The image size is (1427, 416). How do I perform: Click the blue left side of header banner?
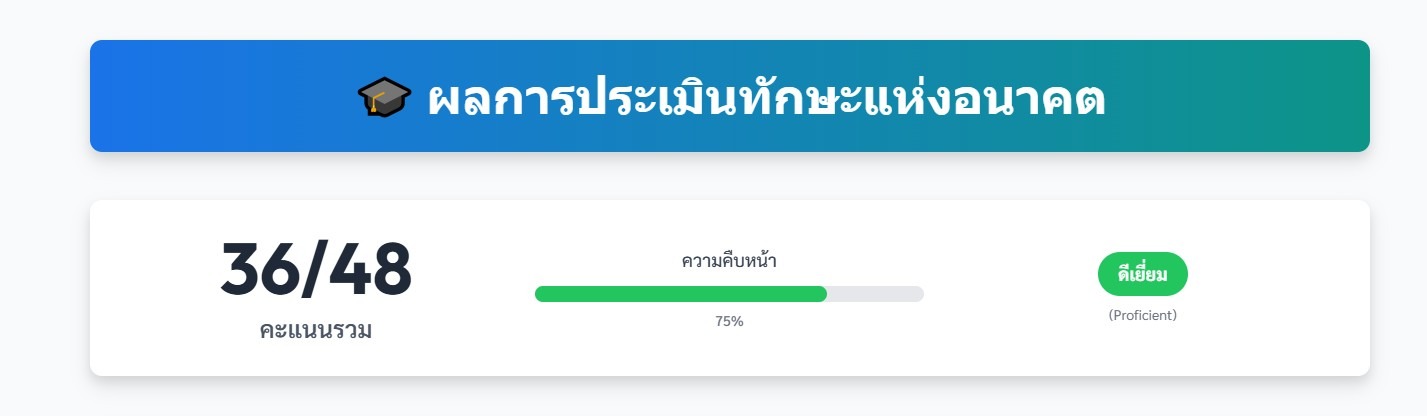coord(200,96)
